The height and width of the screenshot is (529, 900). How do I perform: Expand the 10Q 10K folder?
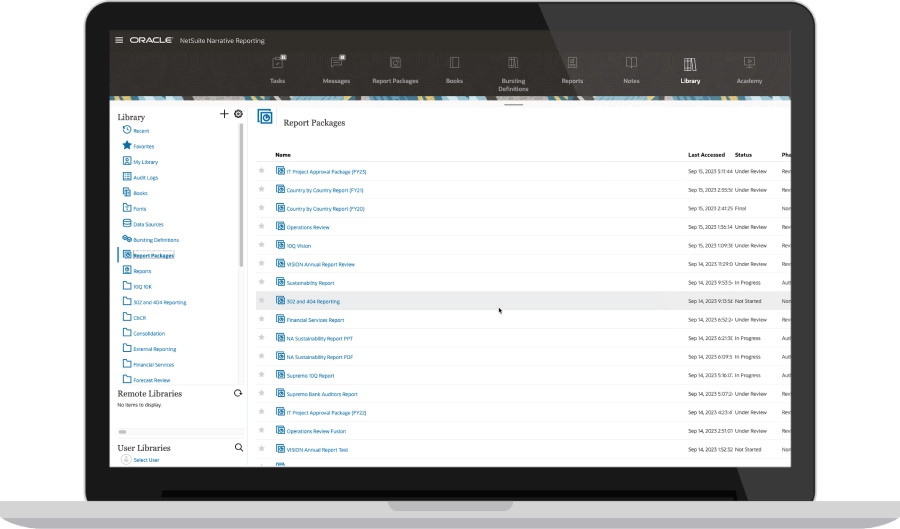[142, 286]
